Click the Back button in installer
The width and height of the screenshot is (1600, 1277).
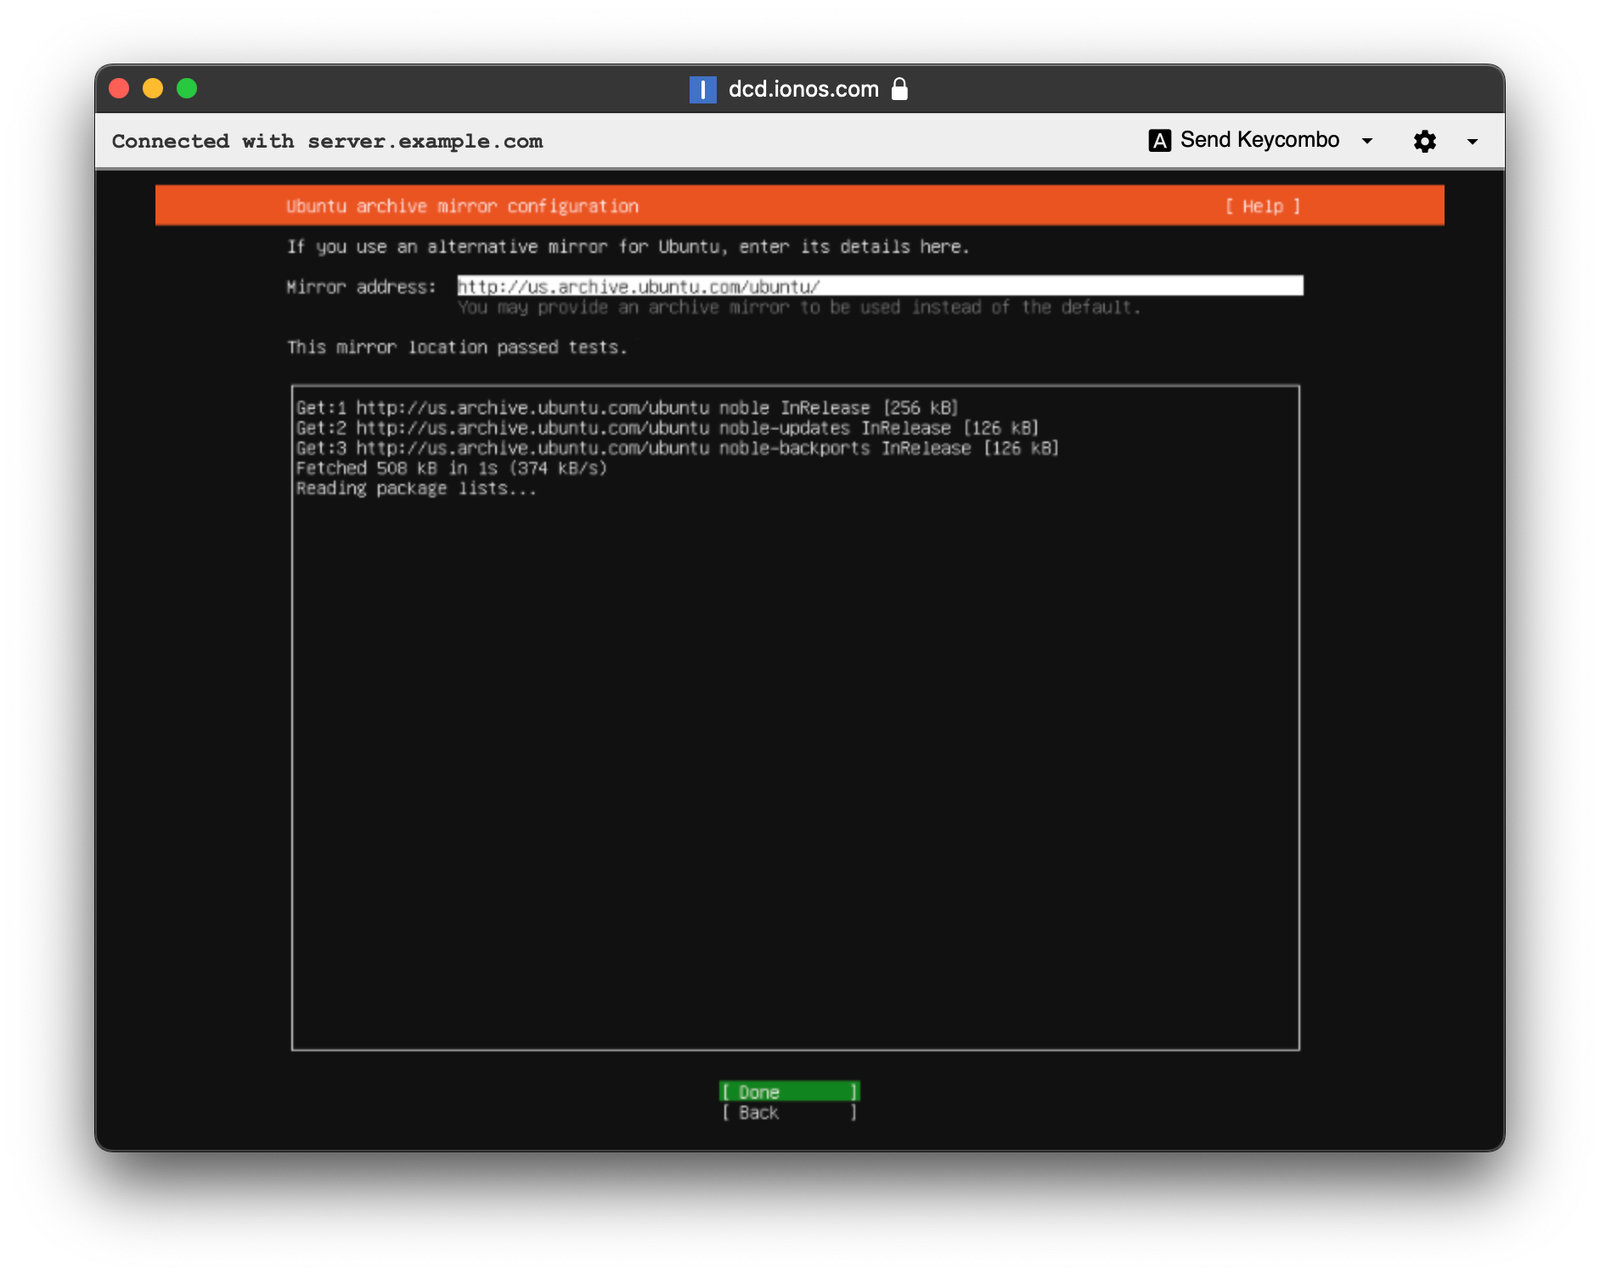(x=789, y=1112)
